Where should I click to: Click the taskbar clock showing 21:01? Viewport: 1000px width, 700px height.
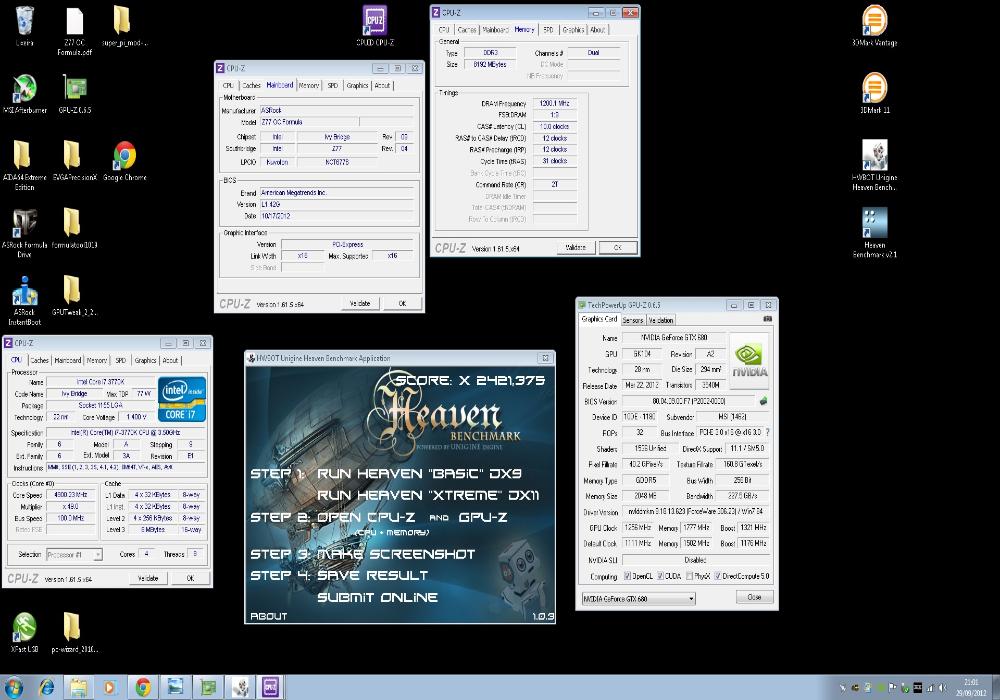971,687
